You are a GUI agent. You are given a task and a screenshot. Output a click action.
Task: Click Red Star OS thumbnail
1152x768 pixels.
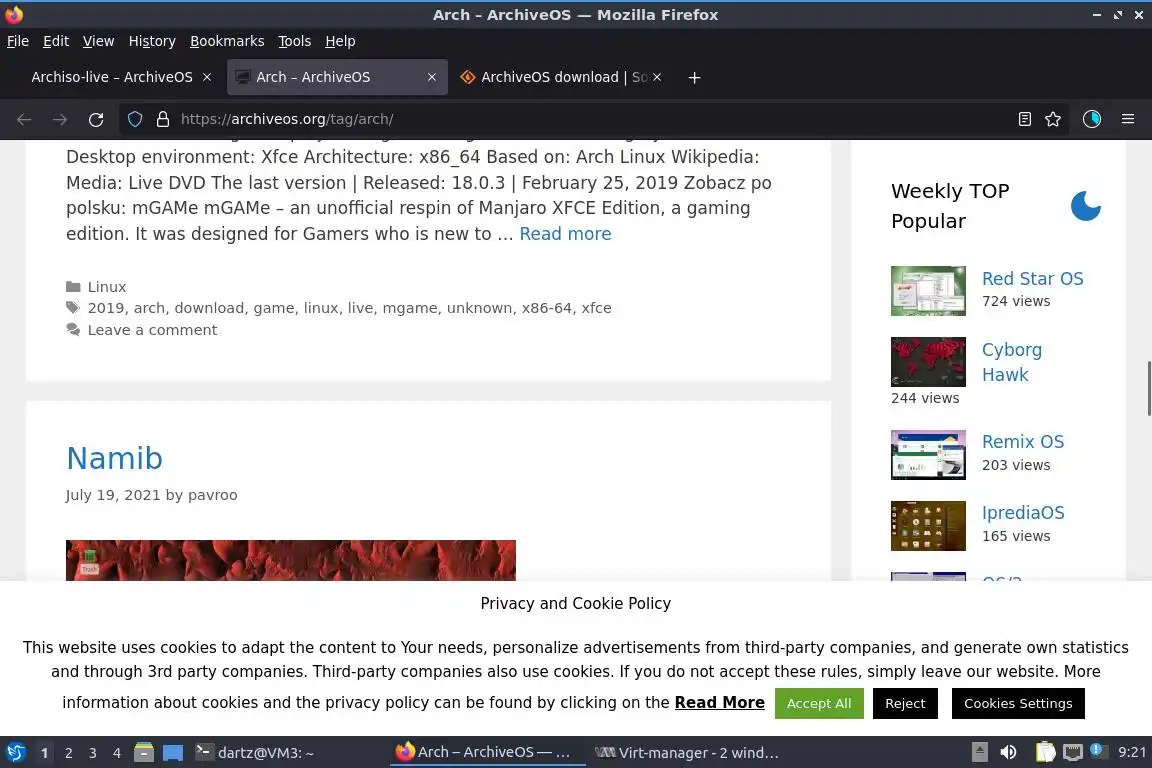click(x=928, y=291)
